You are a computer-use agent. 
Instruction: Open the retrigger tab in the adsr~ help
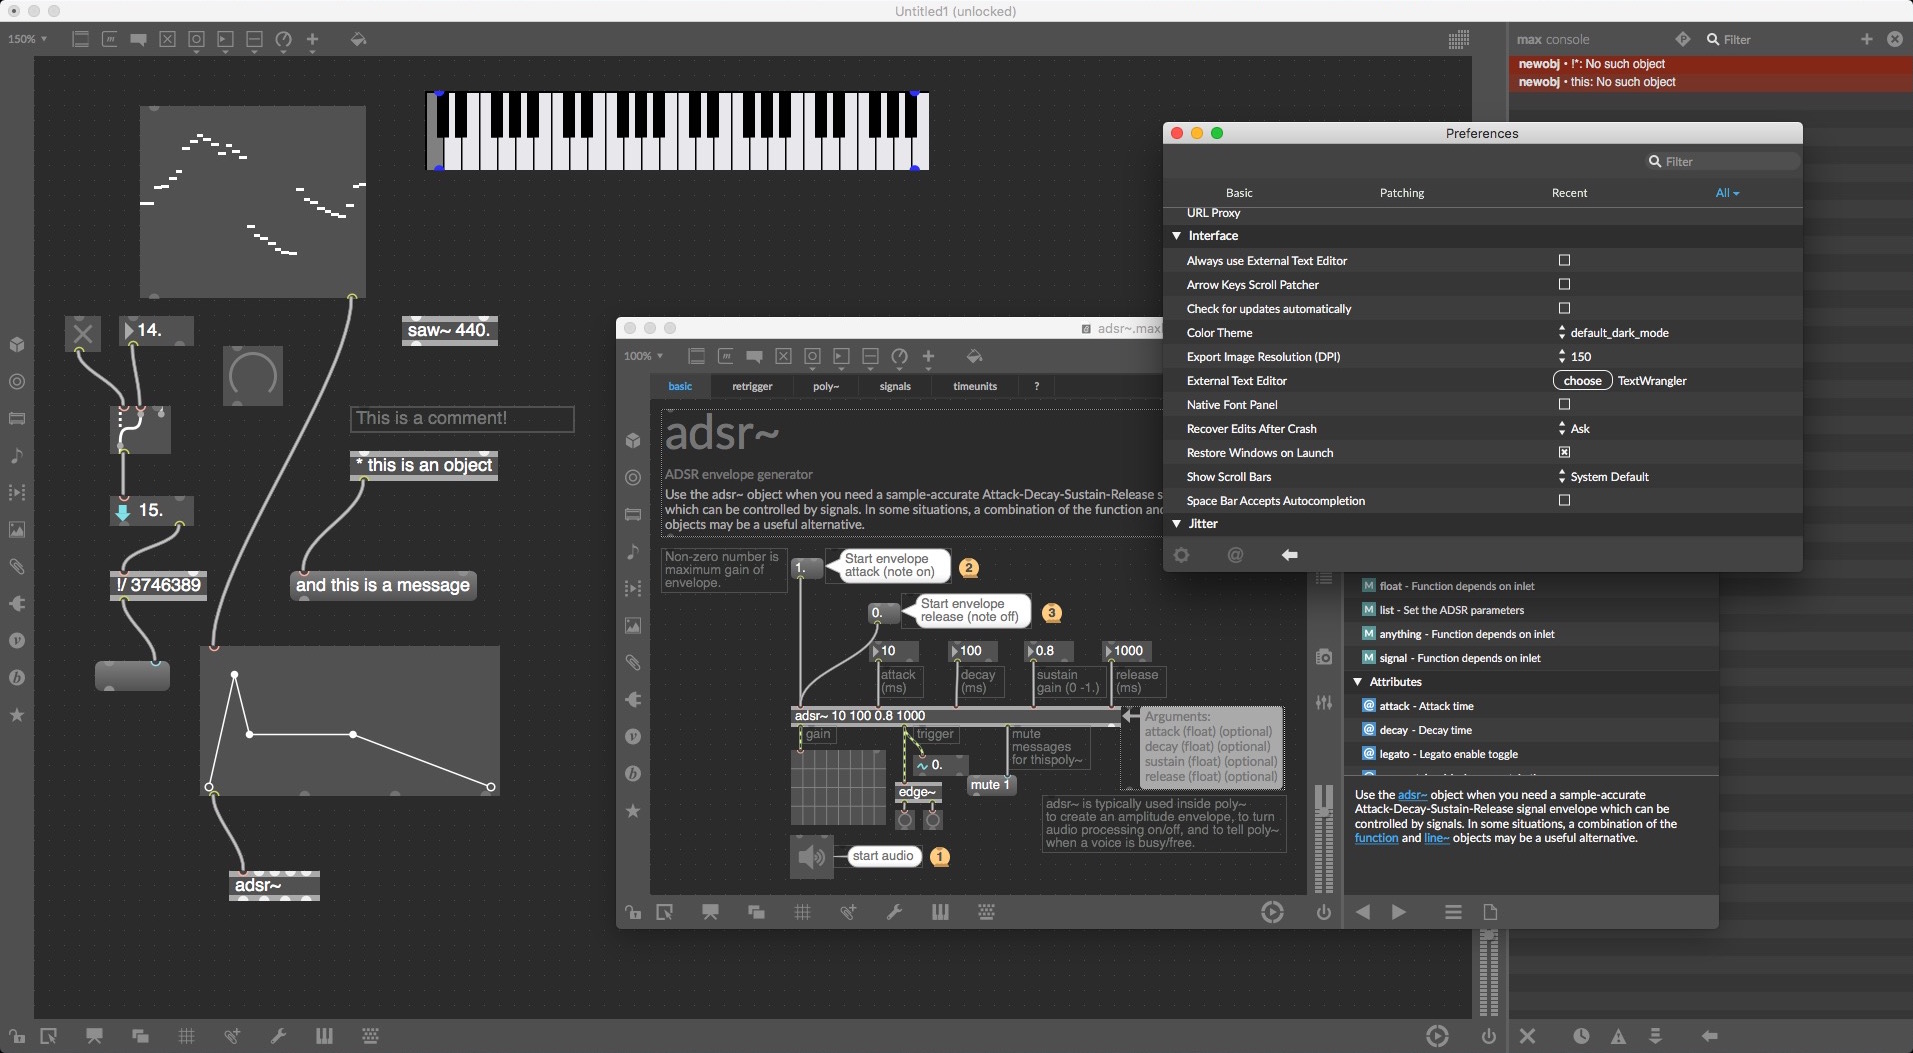[x=752, y=386]
